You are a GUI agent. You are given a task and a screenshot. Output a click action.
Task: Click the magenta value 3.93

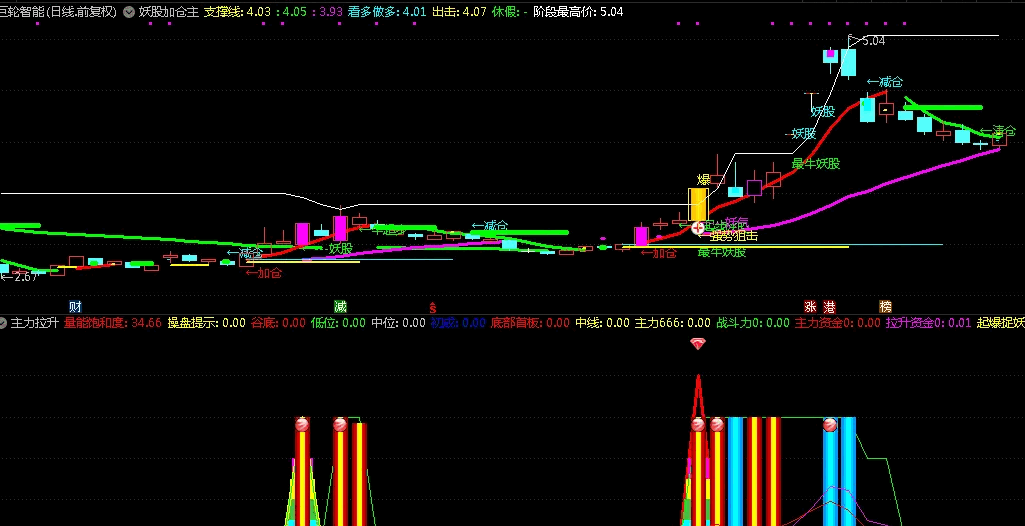tap(332, 12)
